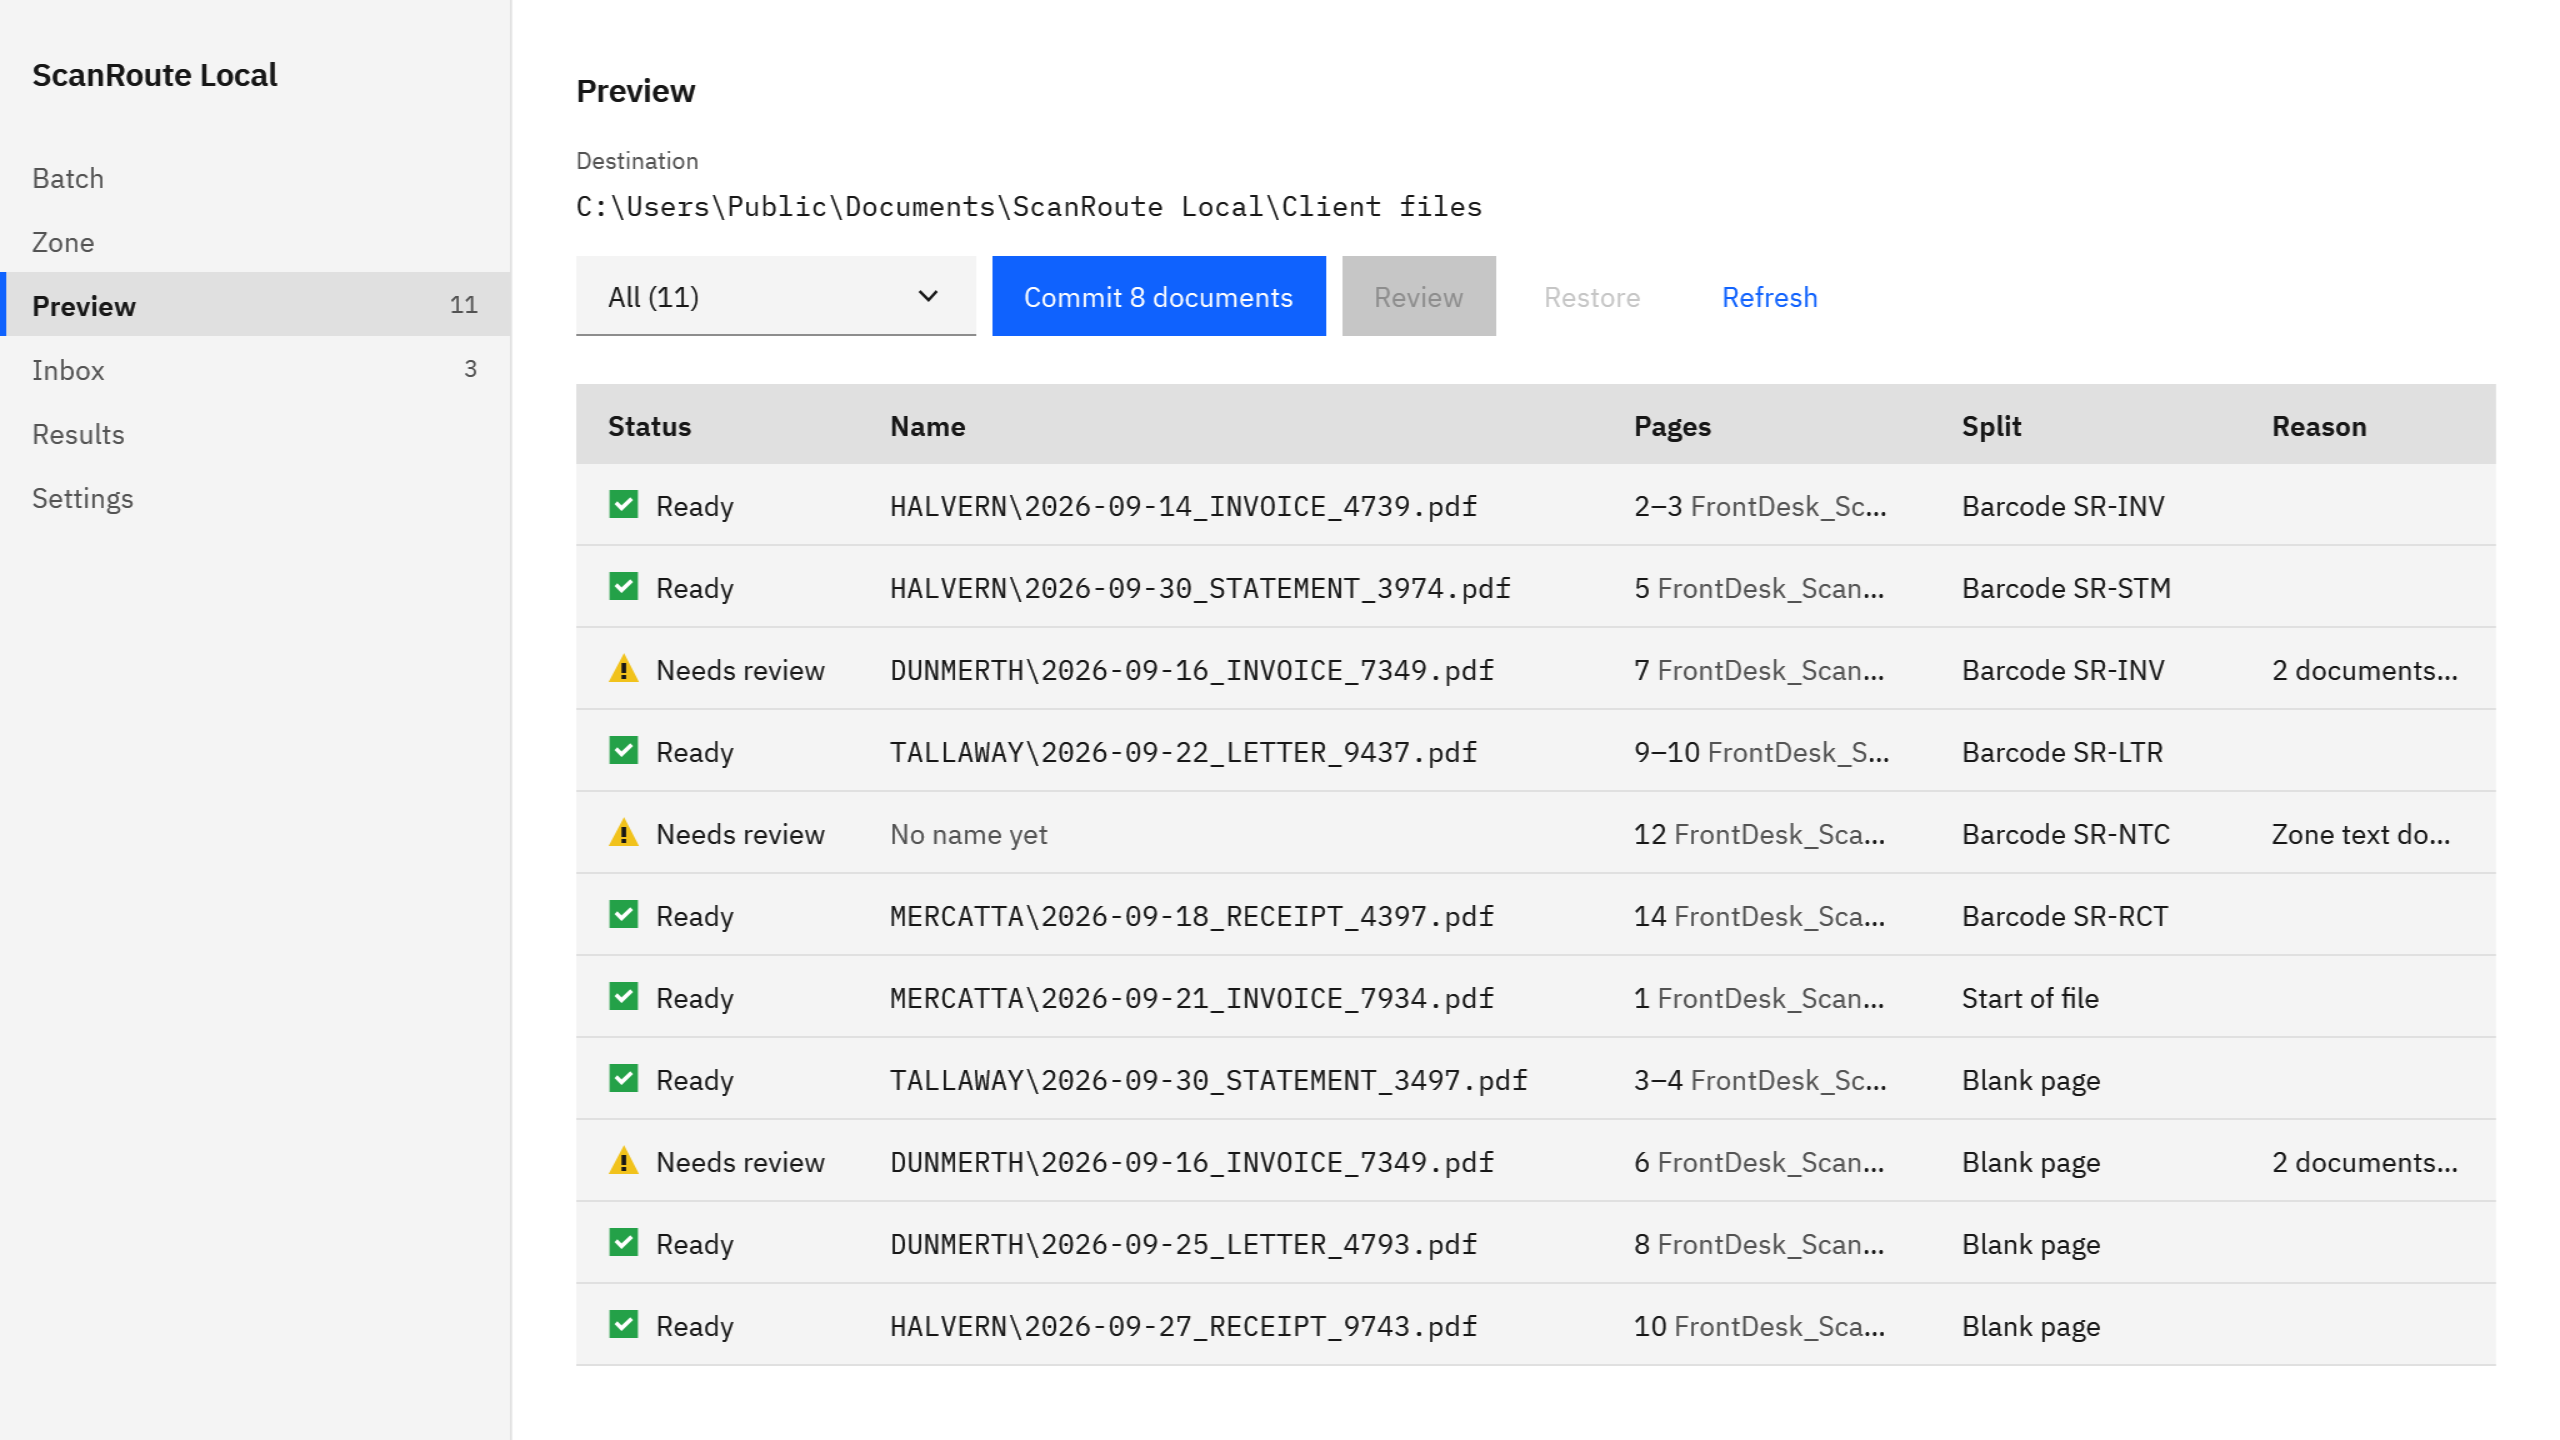The image size is (2560, 1440).
Task: Click the green Ready icon for HALVERN RECEIPT_9743
Action: click(624, 1324)
